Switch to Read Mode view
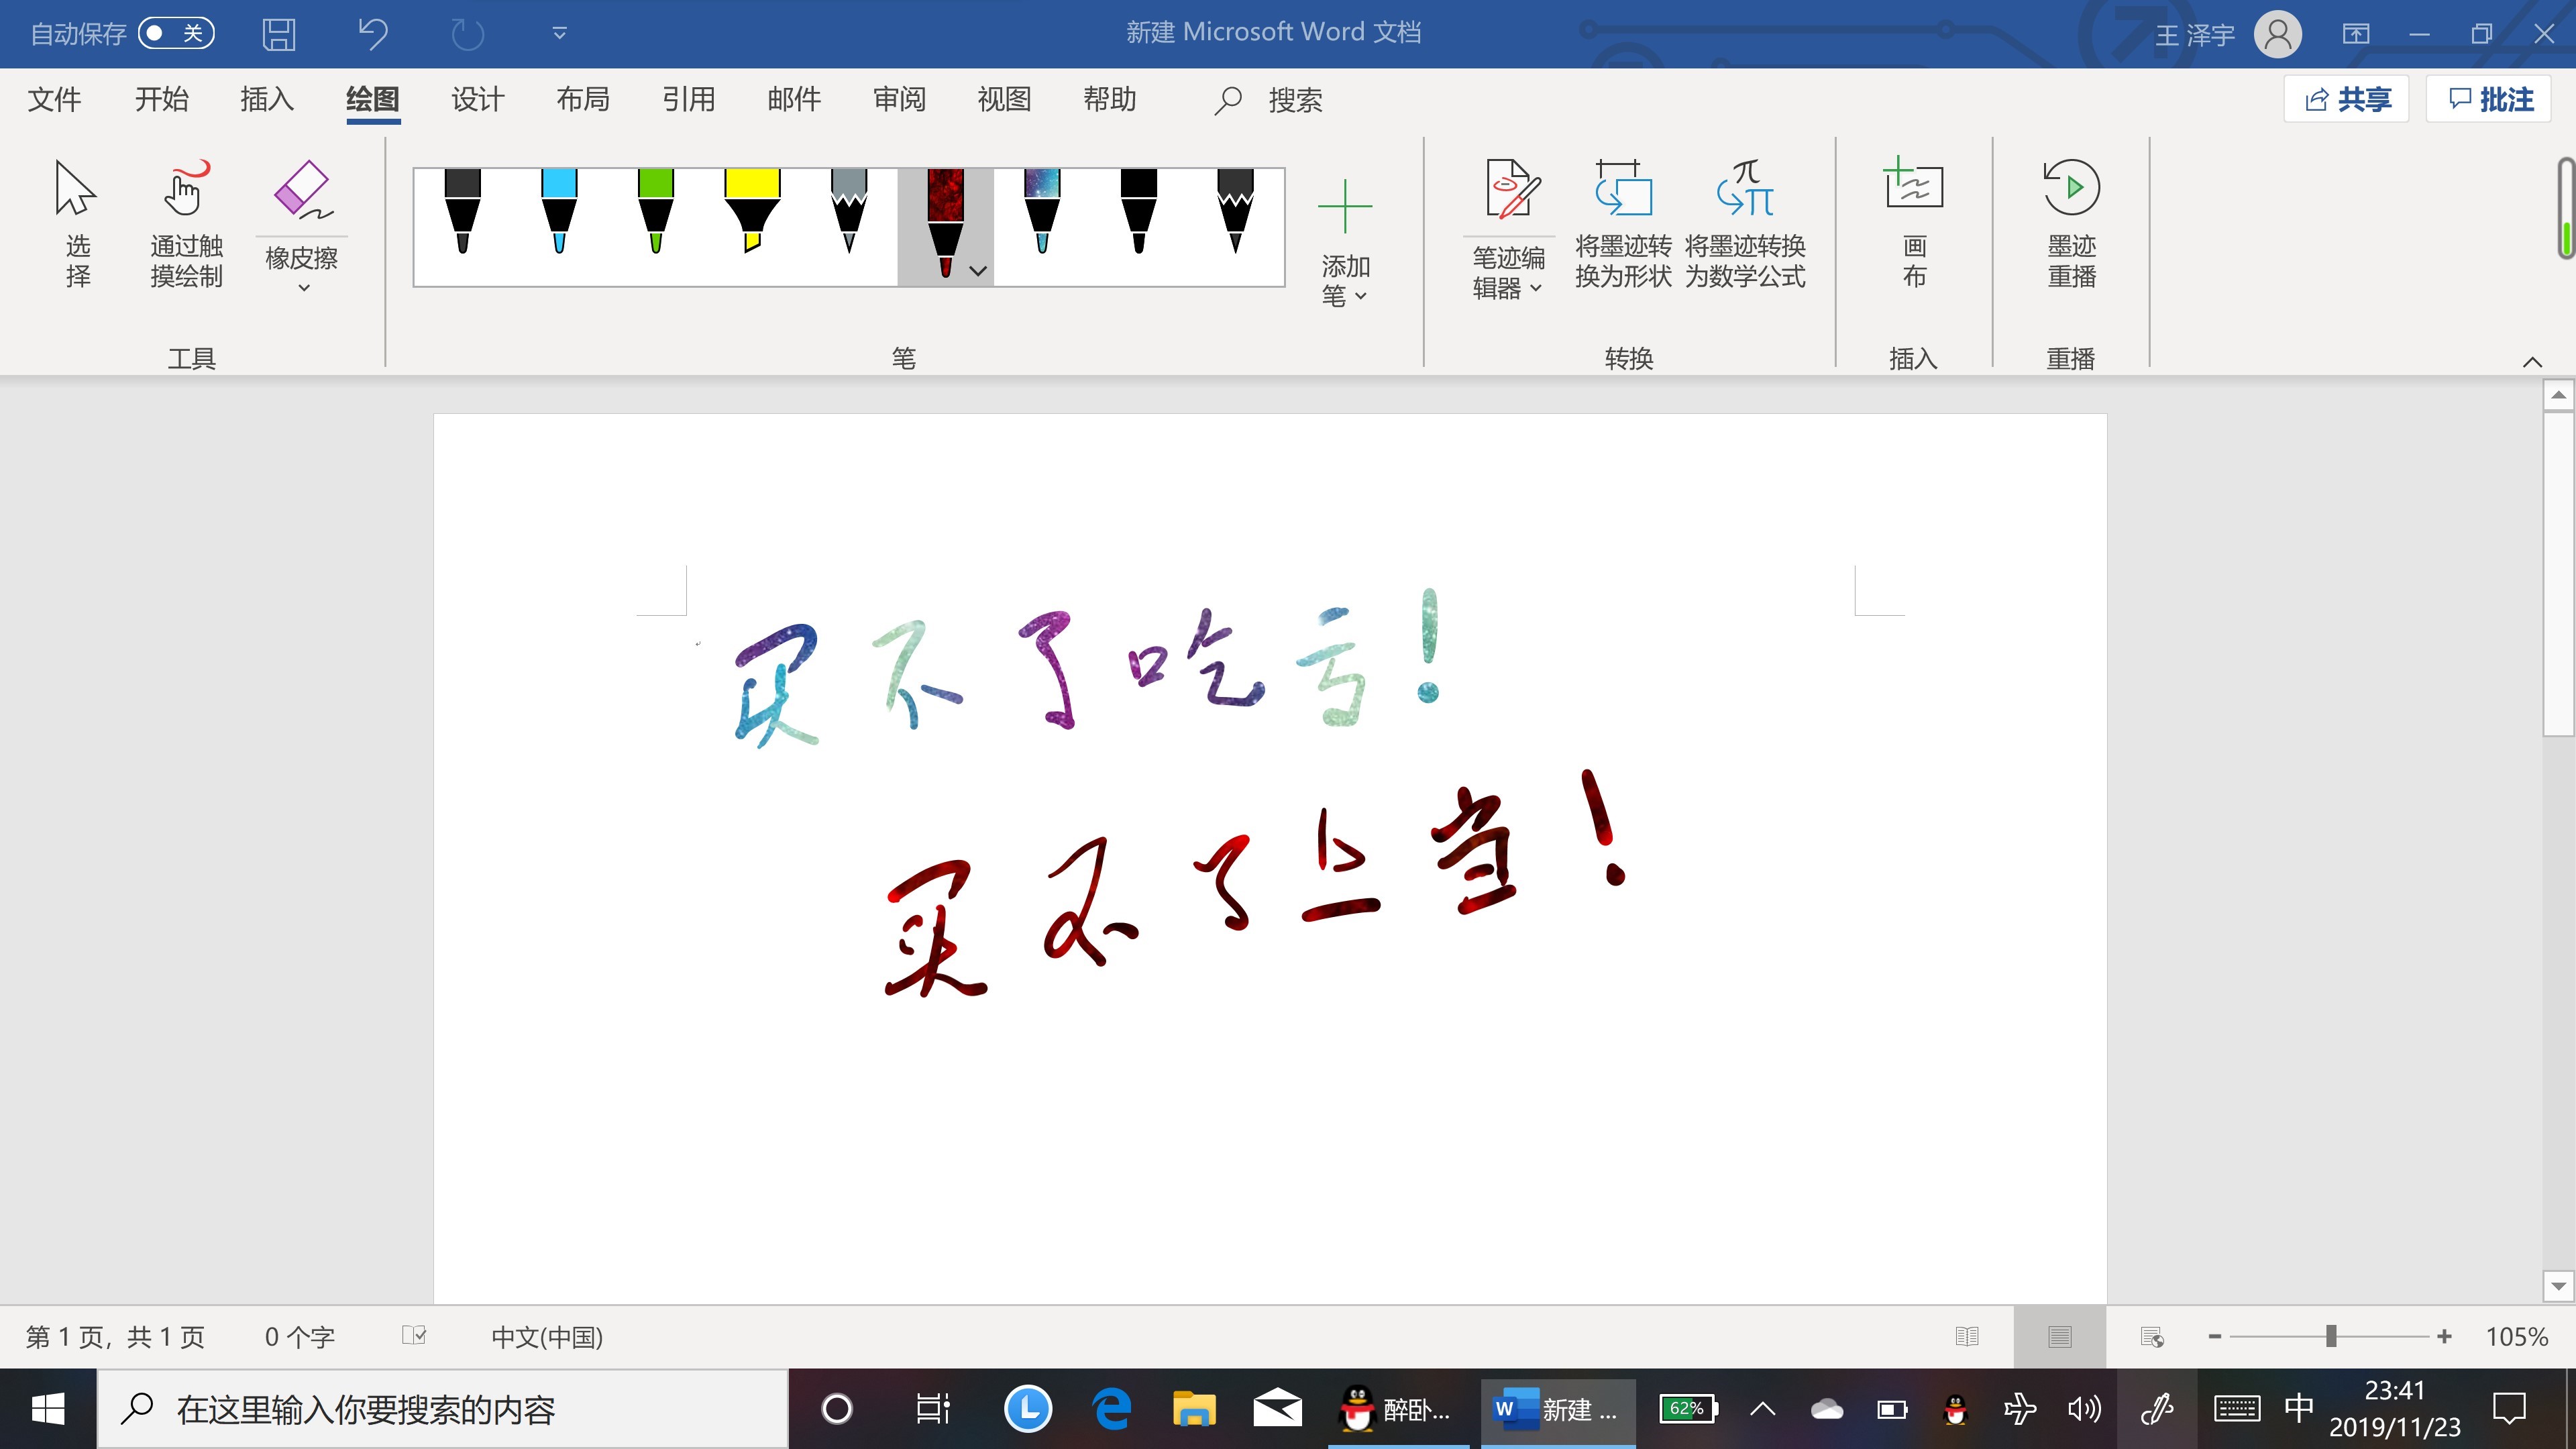This screenshot has width=2576, height=1449. (1967, 1337)
